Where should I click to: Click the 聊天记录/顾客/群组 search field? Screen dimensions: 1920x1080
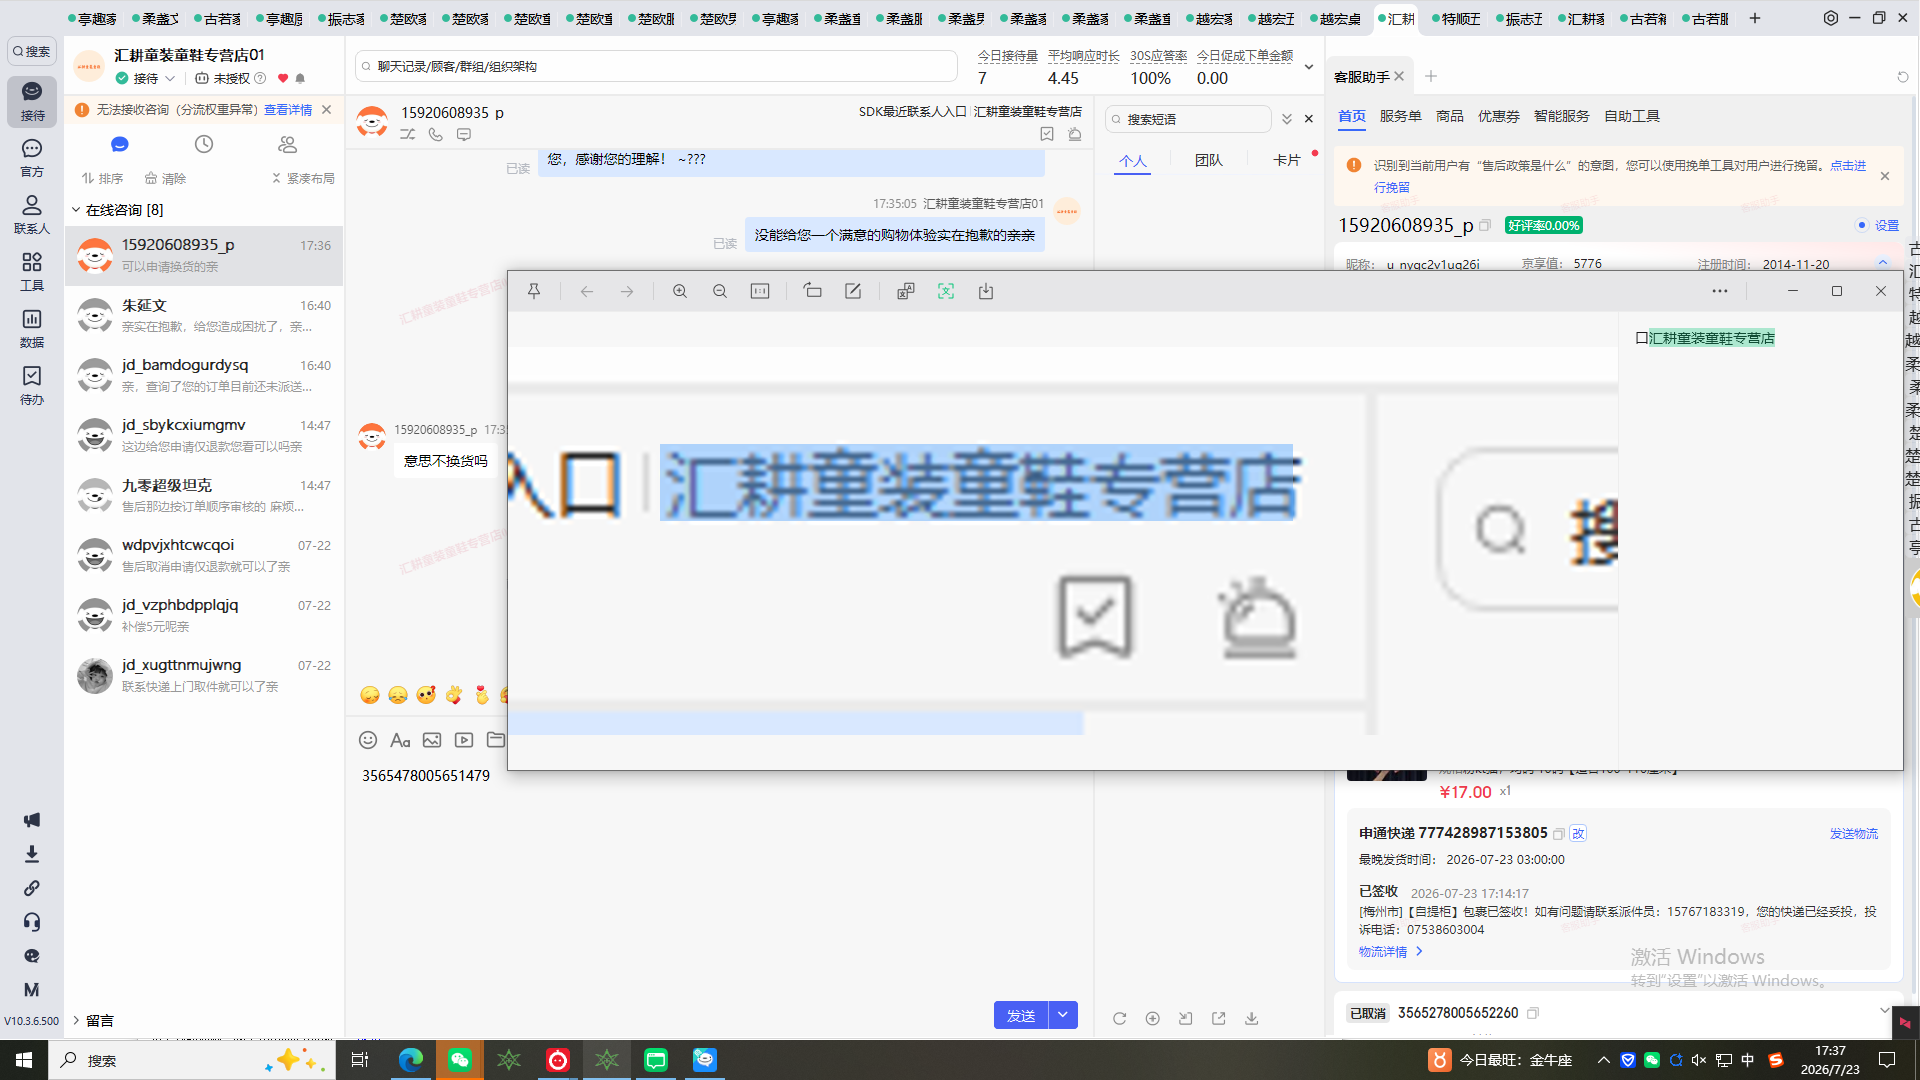click(x=656, y=66)
